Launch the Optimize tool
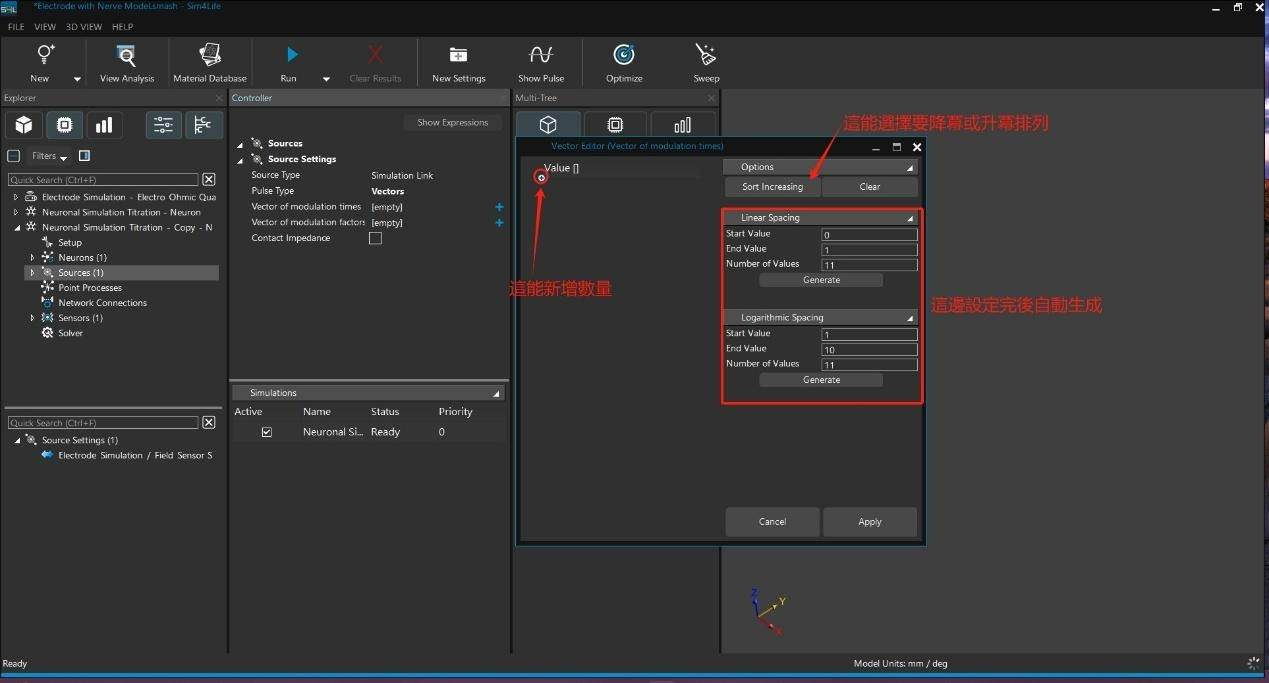 coord(623,56)
